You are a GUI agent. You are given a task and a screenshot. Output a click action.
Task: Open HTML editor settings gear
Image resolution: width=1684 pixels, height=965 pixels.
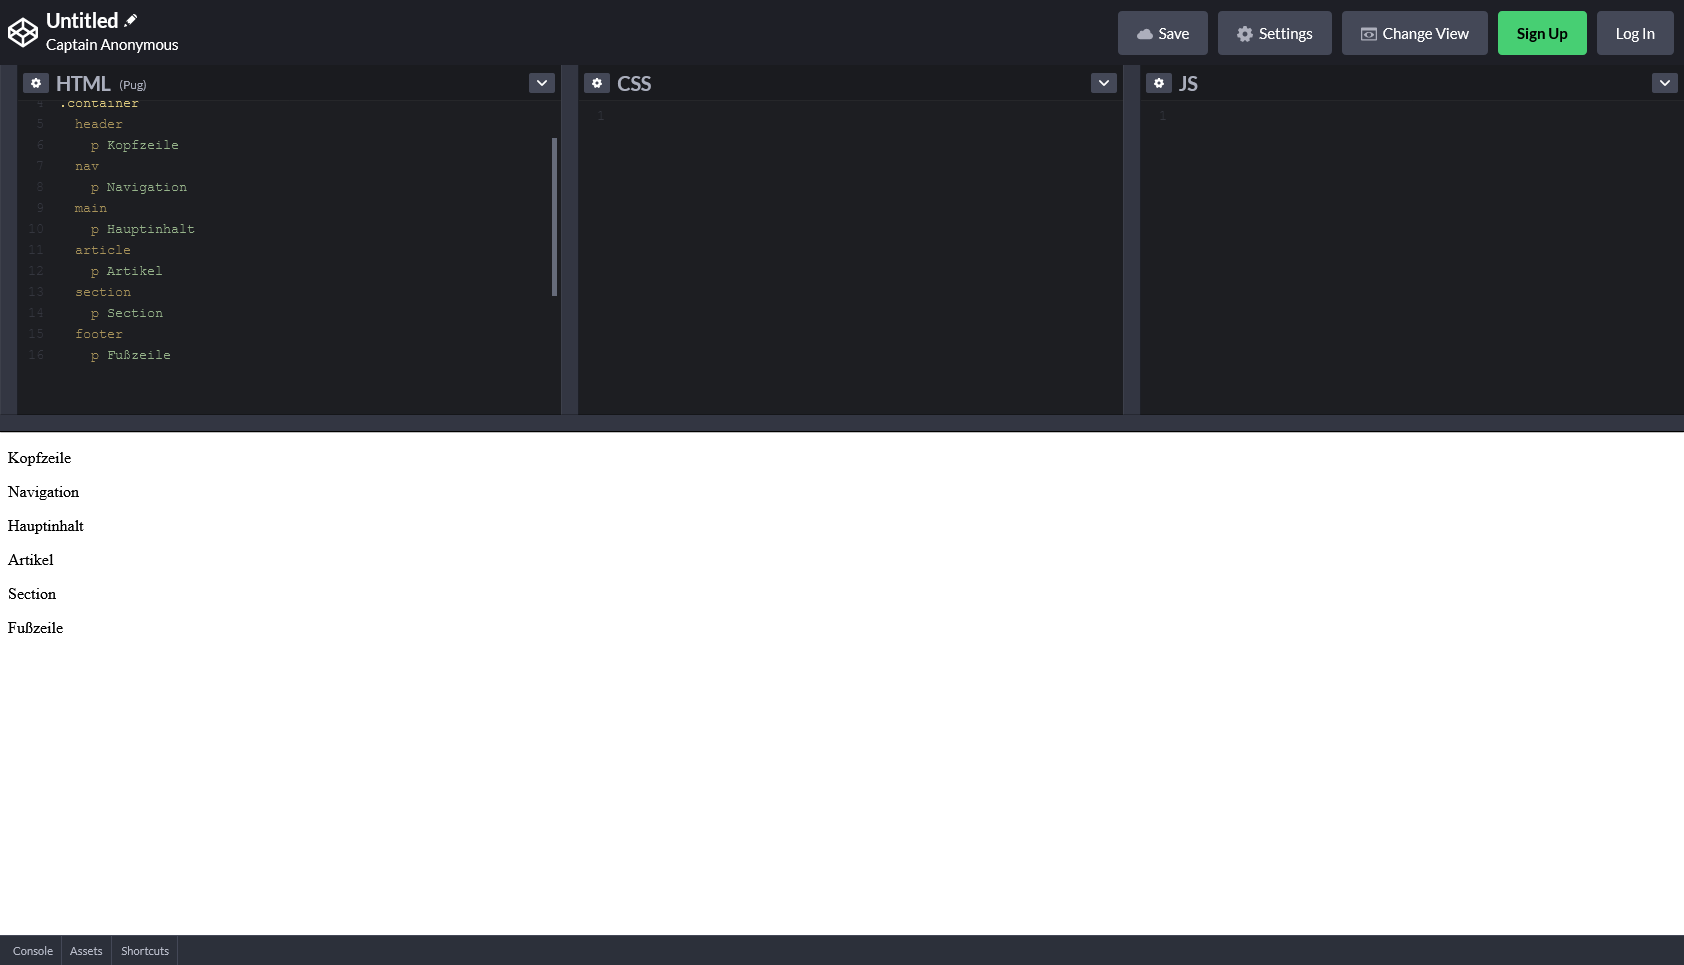pos(36,83)
